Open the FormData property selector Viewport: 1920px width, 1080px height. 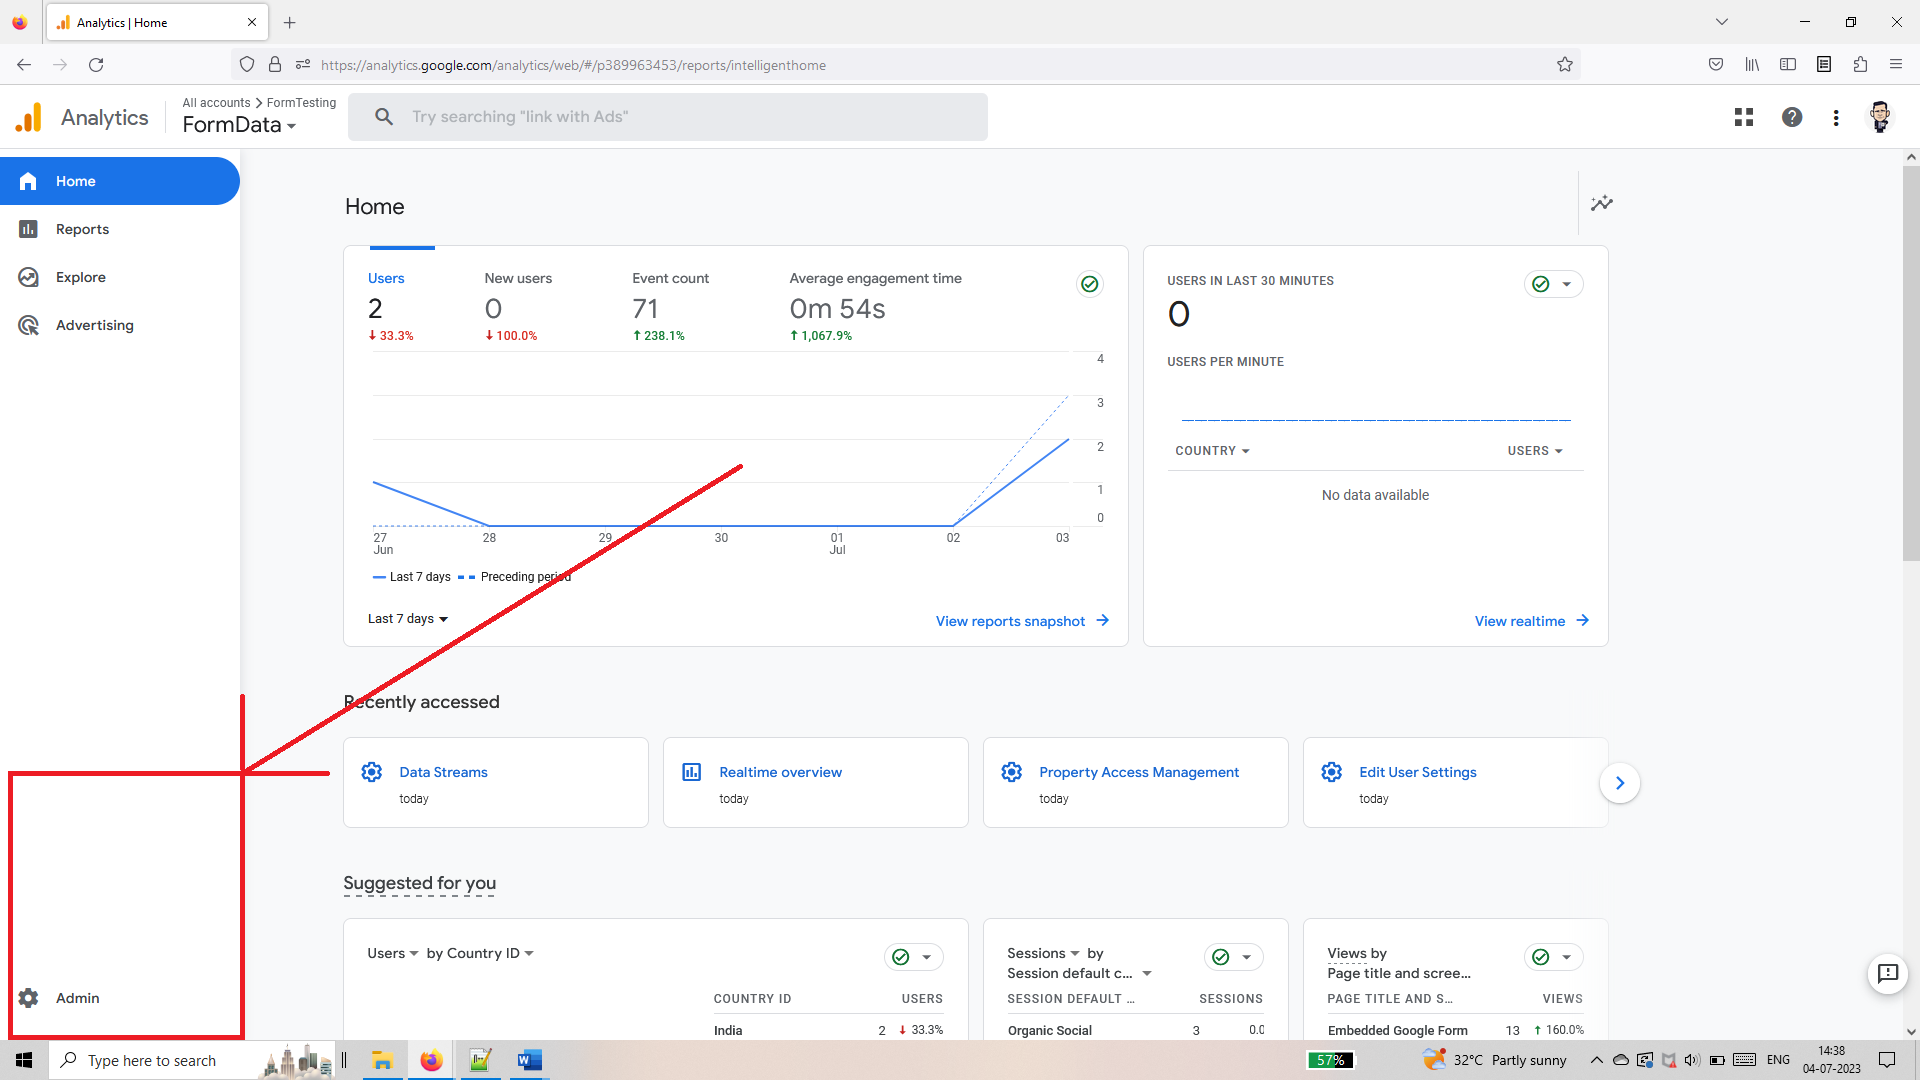pos(239,125)
